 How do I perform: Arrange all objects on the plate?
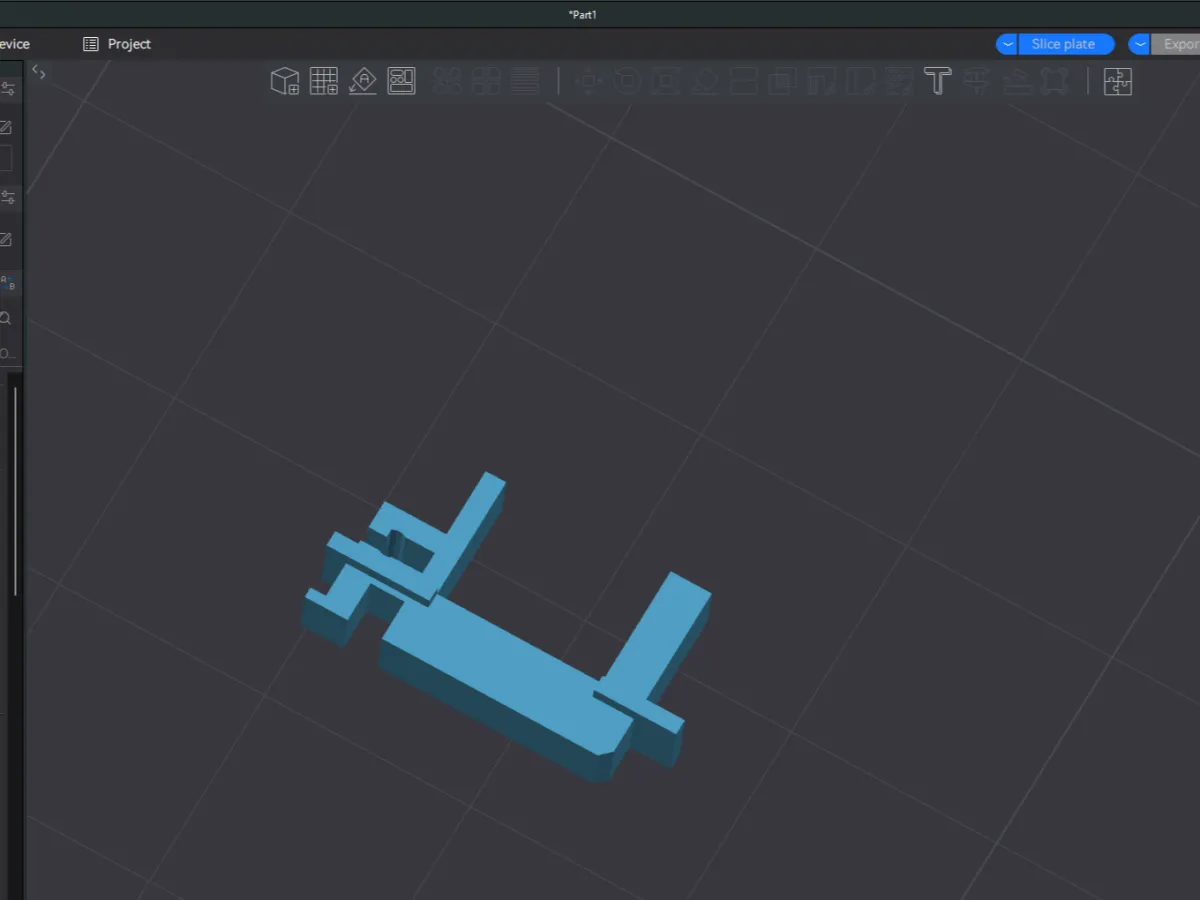[x=402, y=81]
